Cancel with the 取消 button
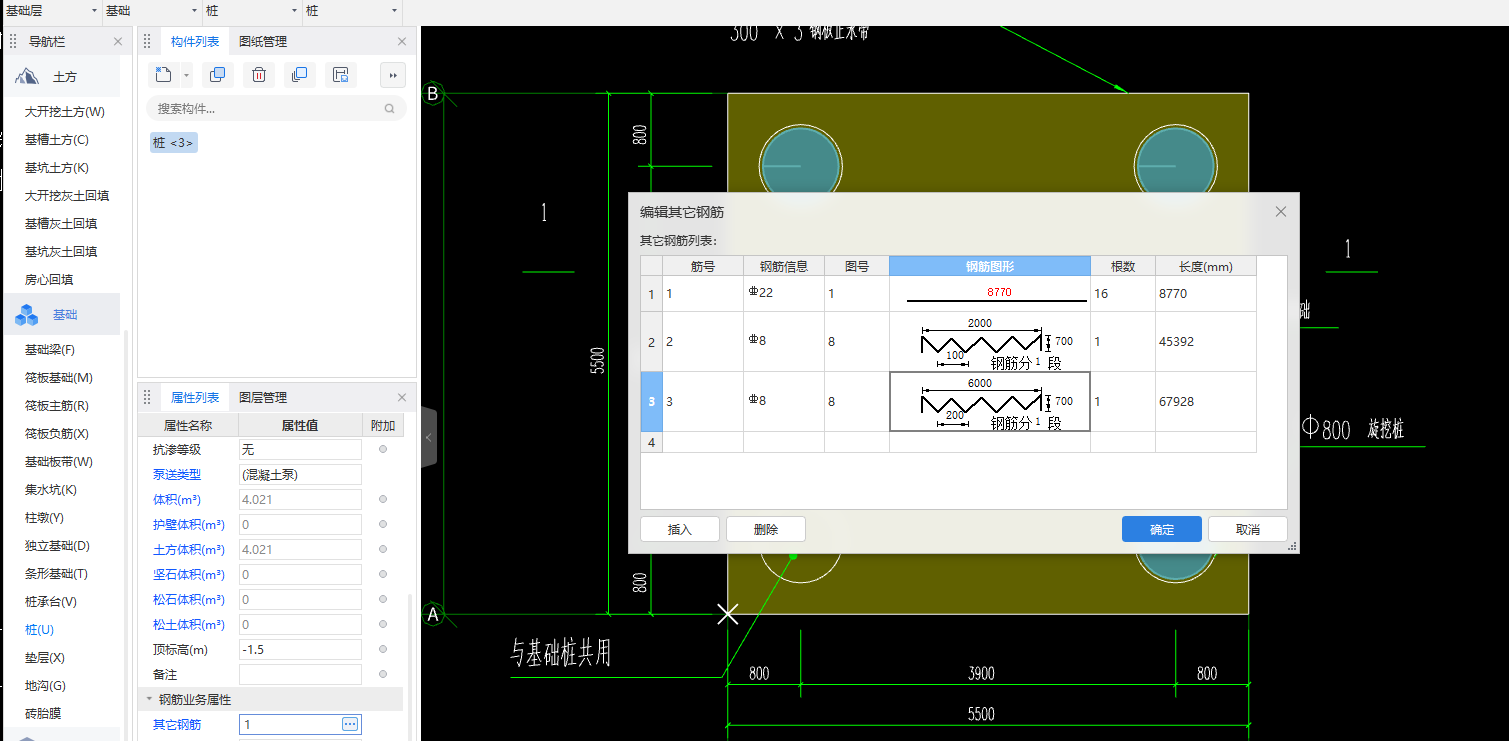 1248,529
